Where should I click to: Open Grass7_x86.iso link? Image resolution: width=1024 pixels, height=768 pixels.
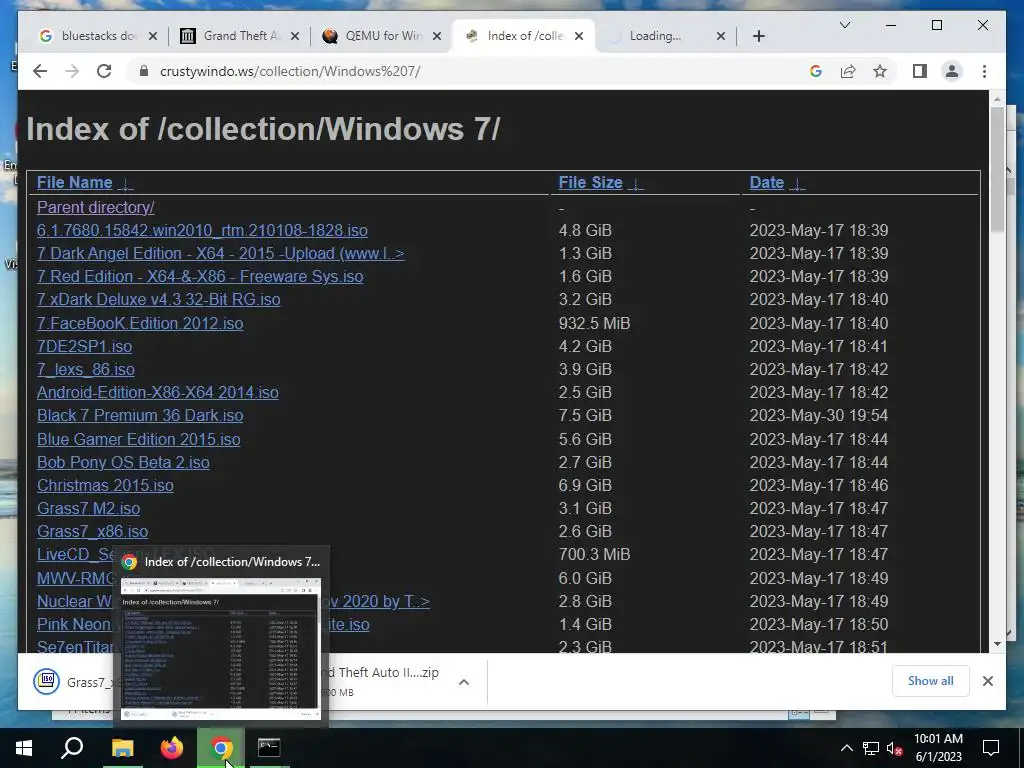[x=92, y=531]
